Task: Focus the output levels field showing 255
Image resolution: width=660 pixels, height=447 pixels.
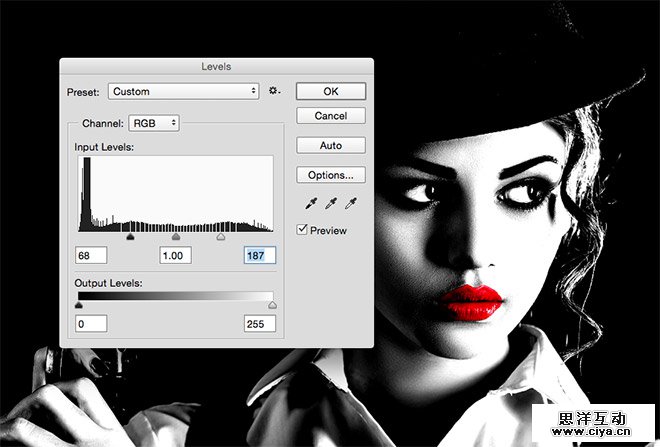Action: 260,324
